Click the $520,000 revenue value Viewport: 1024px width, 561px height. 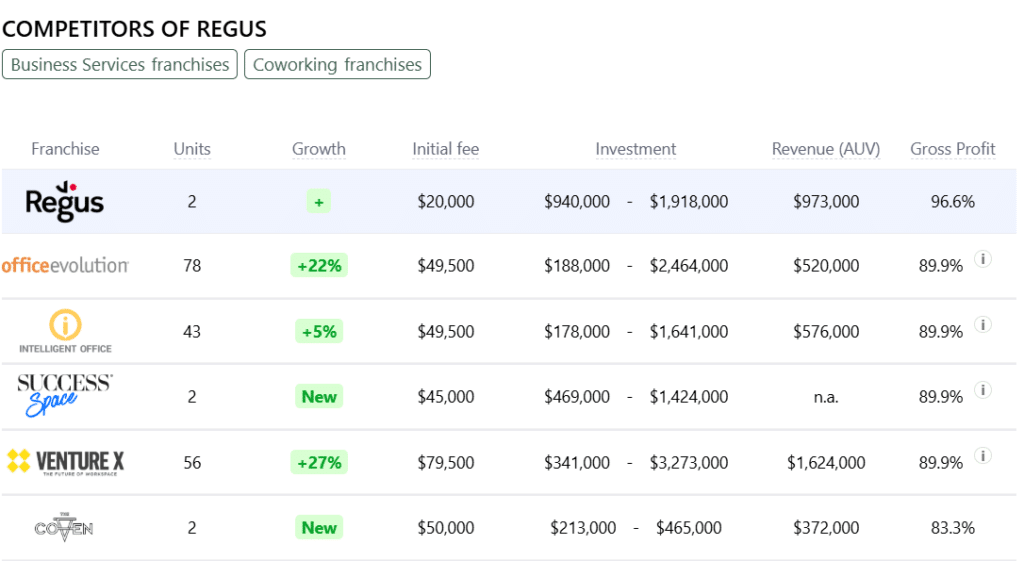pos(826,266)
